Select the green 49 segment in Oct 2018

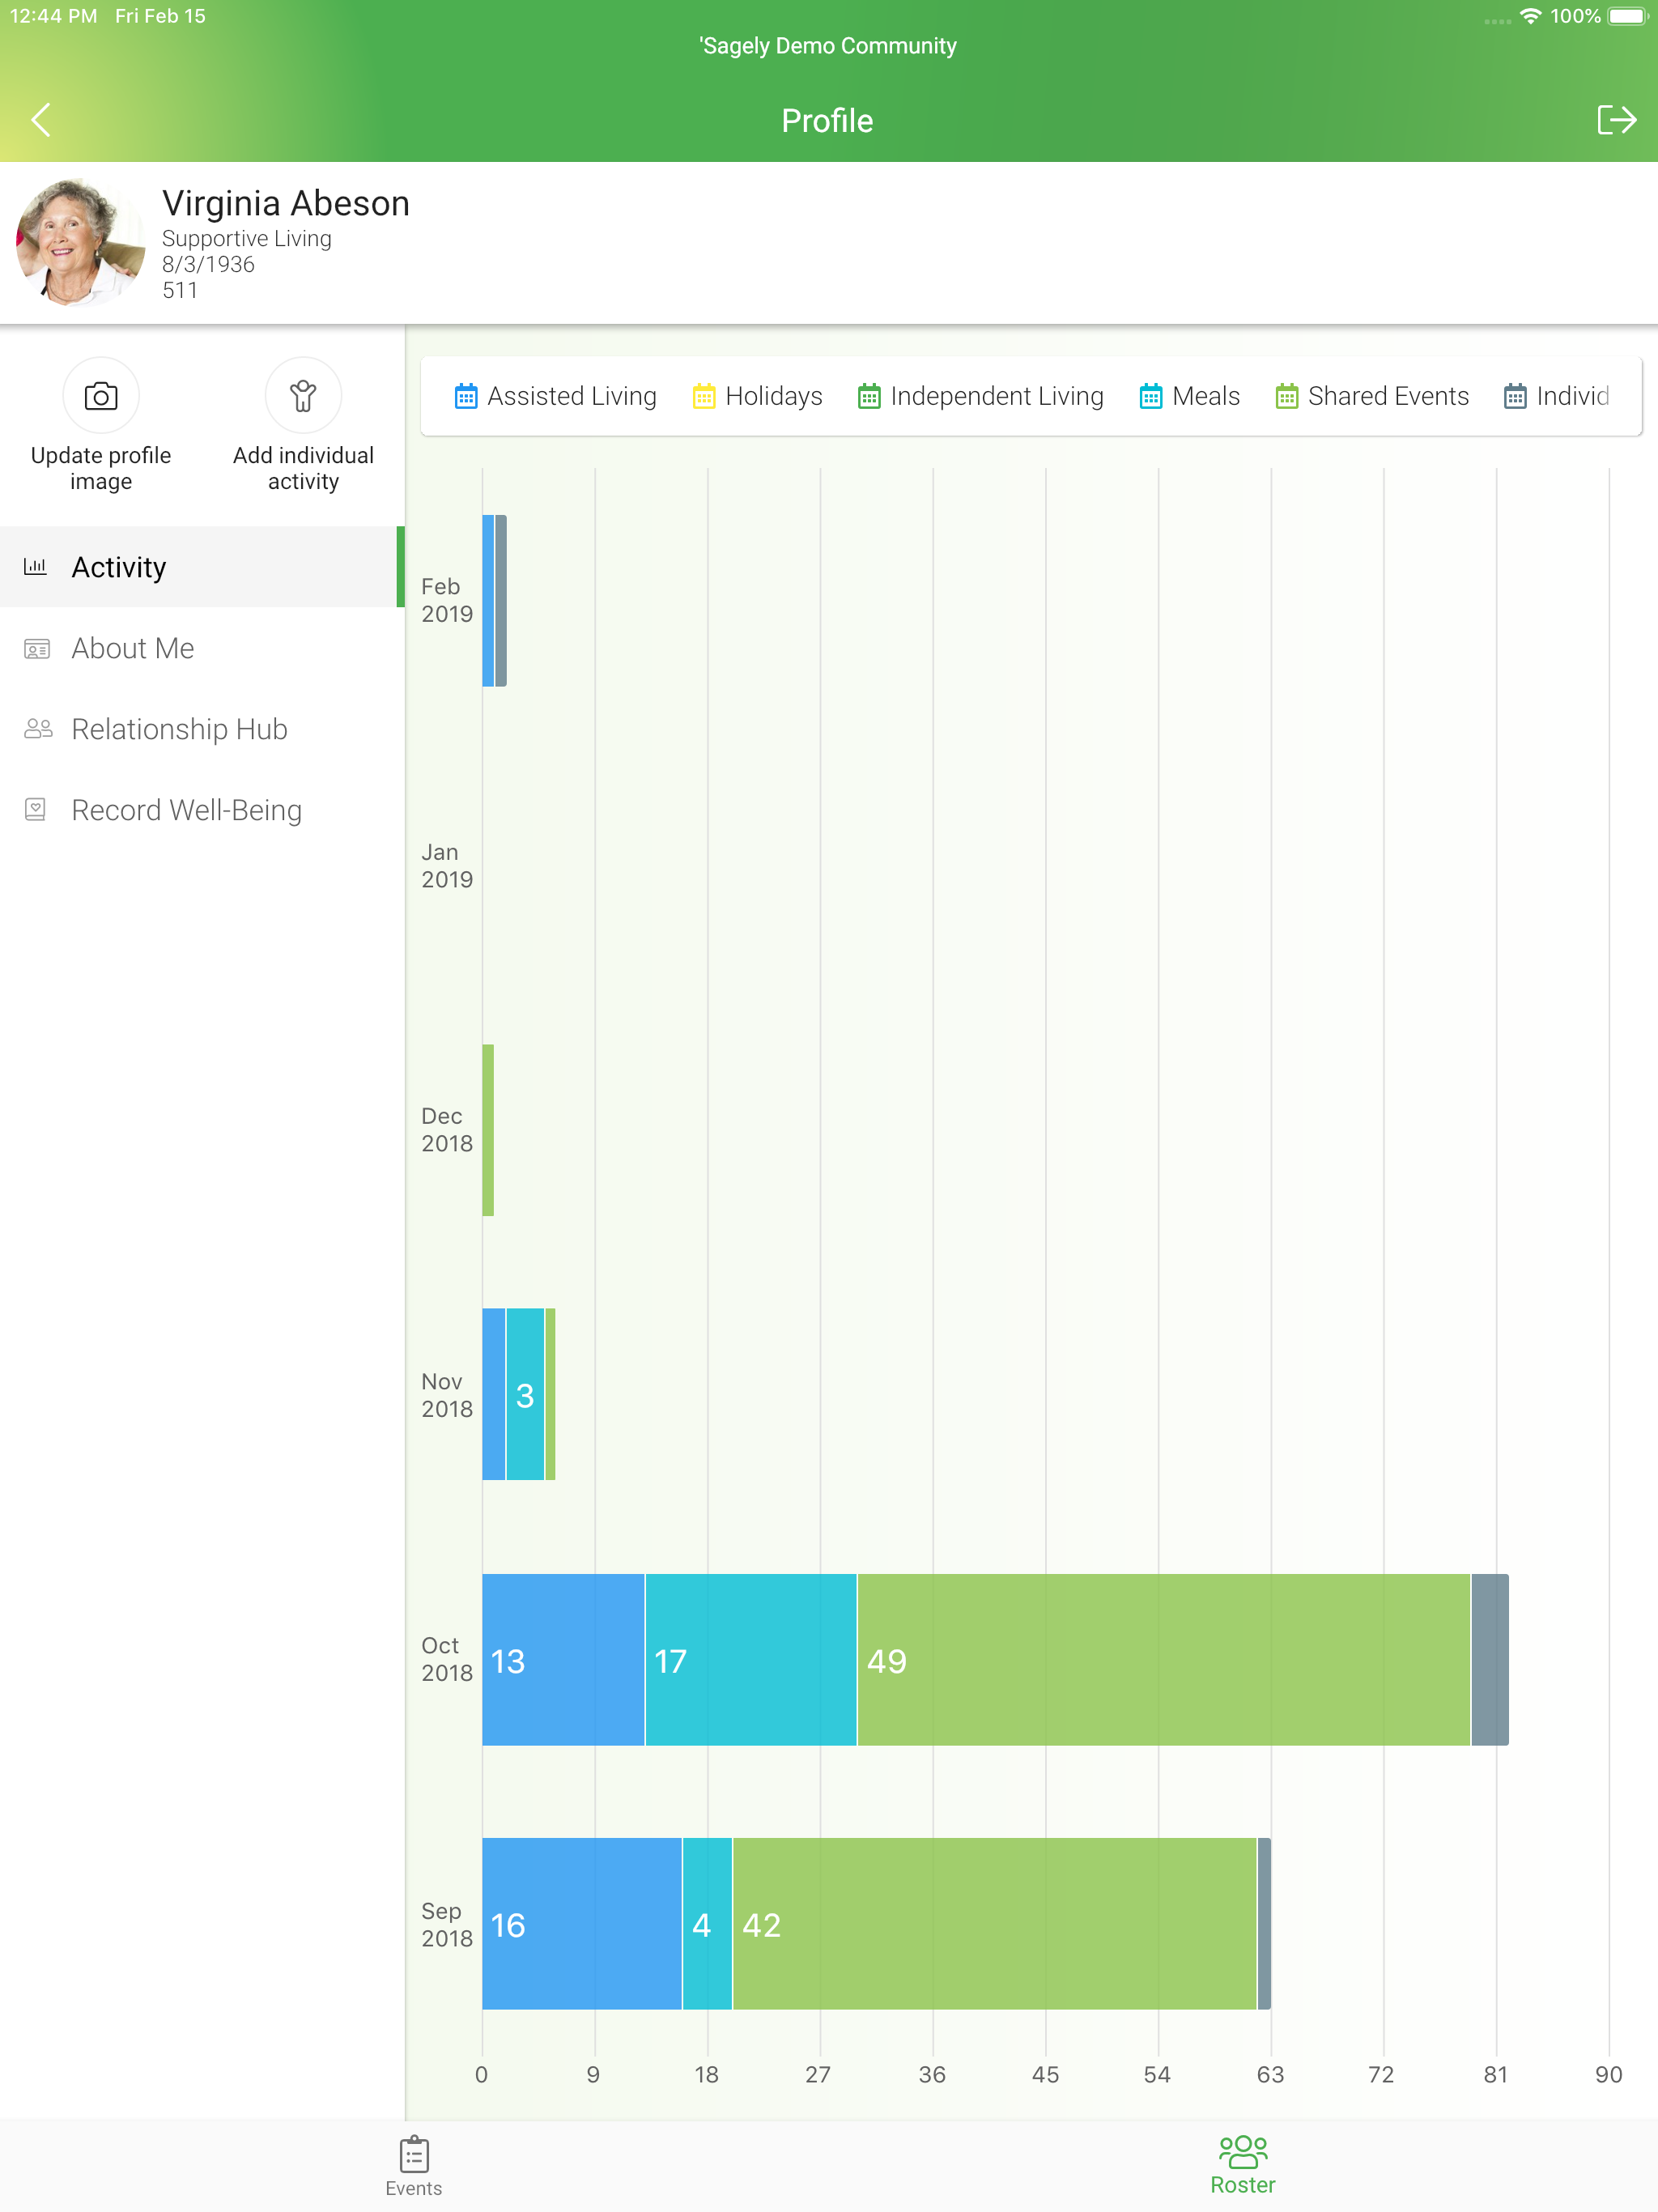coord(1164,1660)
